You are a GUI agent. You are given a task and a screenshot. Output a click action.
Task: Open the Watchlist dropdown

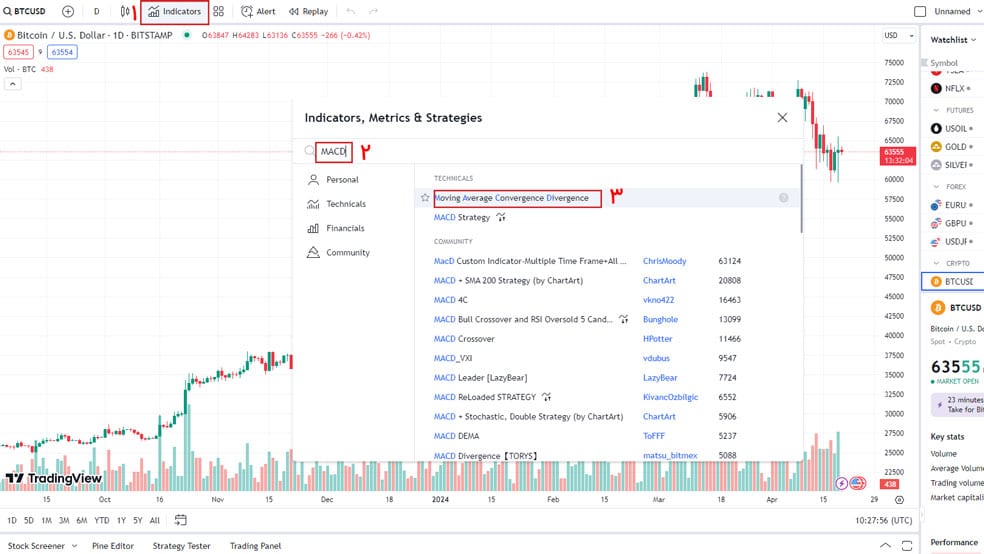coord(953,40)
